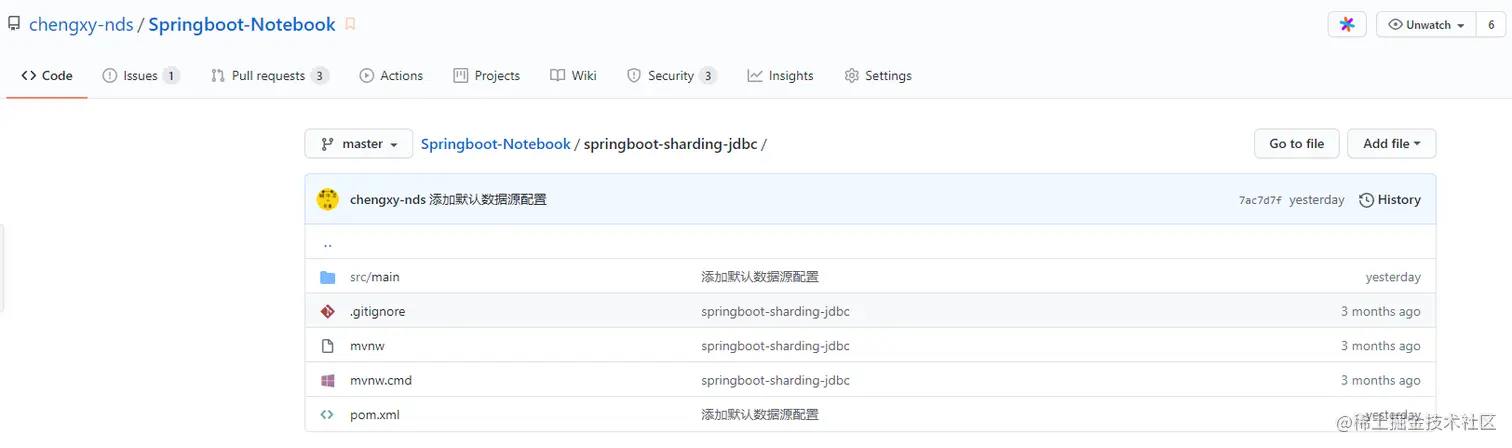1512x448 pixels.
Task: Open repository Settings tab
Action: point(878,76)
